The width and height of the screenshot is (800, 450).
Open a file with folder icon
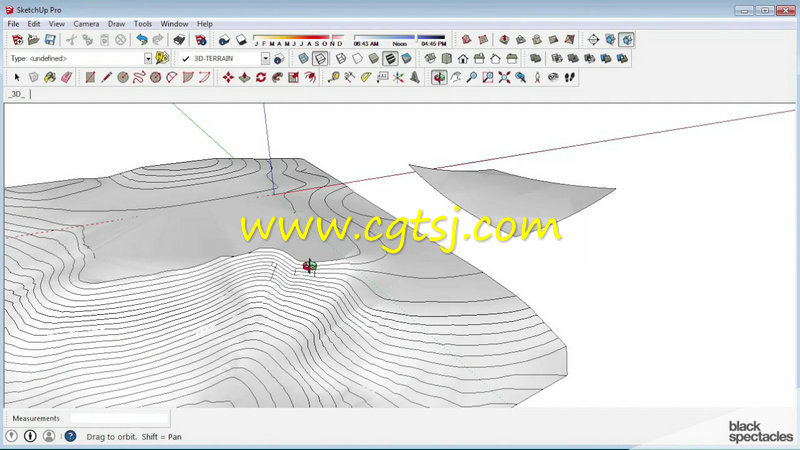[34, 39]
